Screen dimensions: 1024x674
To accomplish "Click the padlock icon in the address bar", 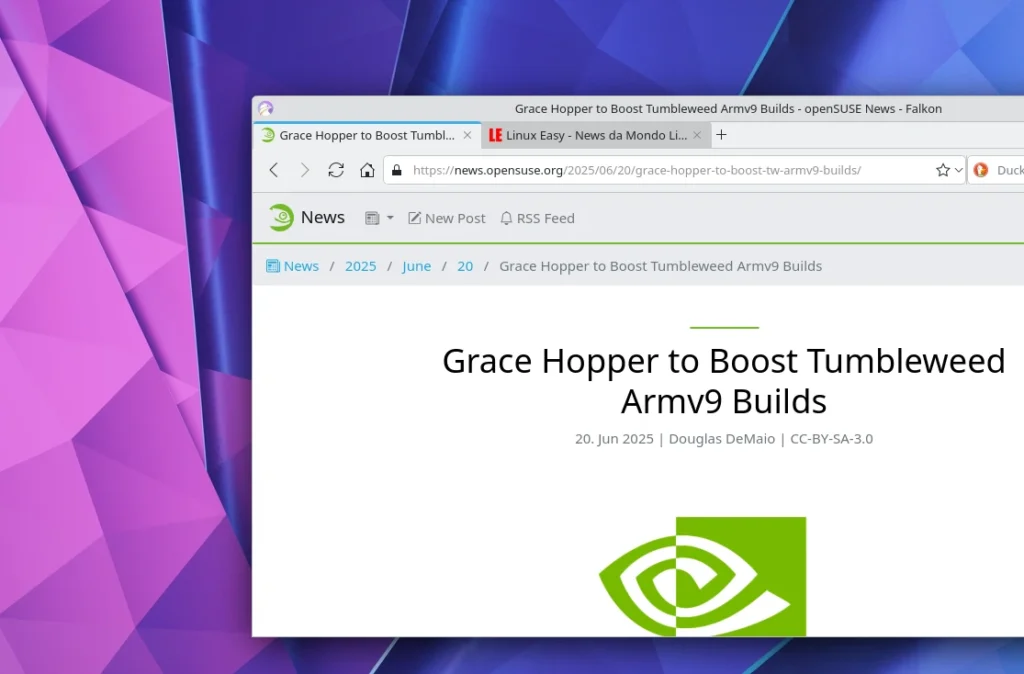I will [396, 170].
